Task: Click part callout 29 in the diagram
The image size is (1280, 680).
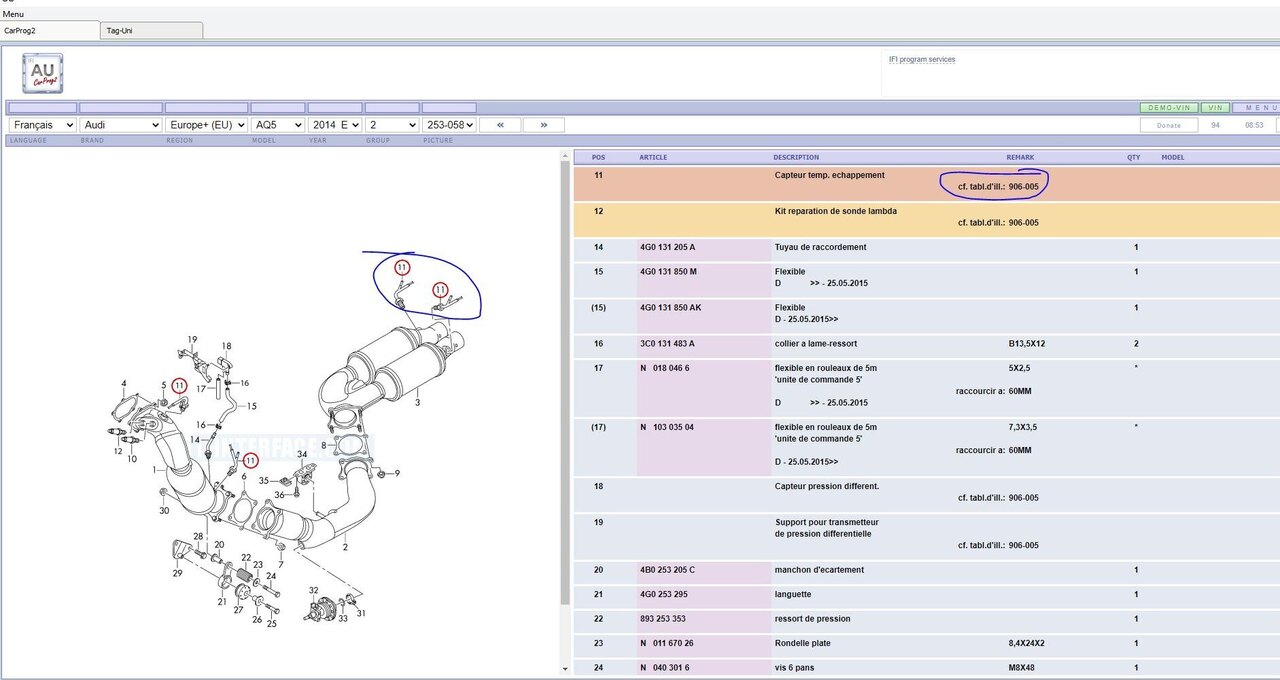Action: (x=177, y=573)
